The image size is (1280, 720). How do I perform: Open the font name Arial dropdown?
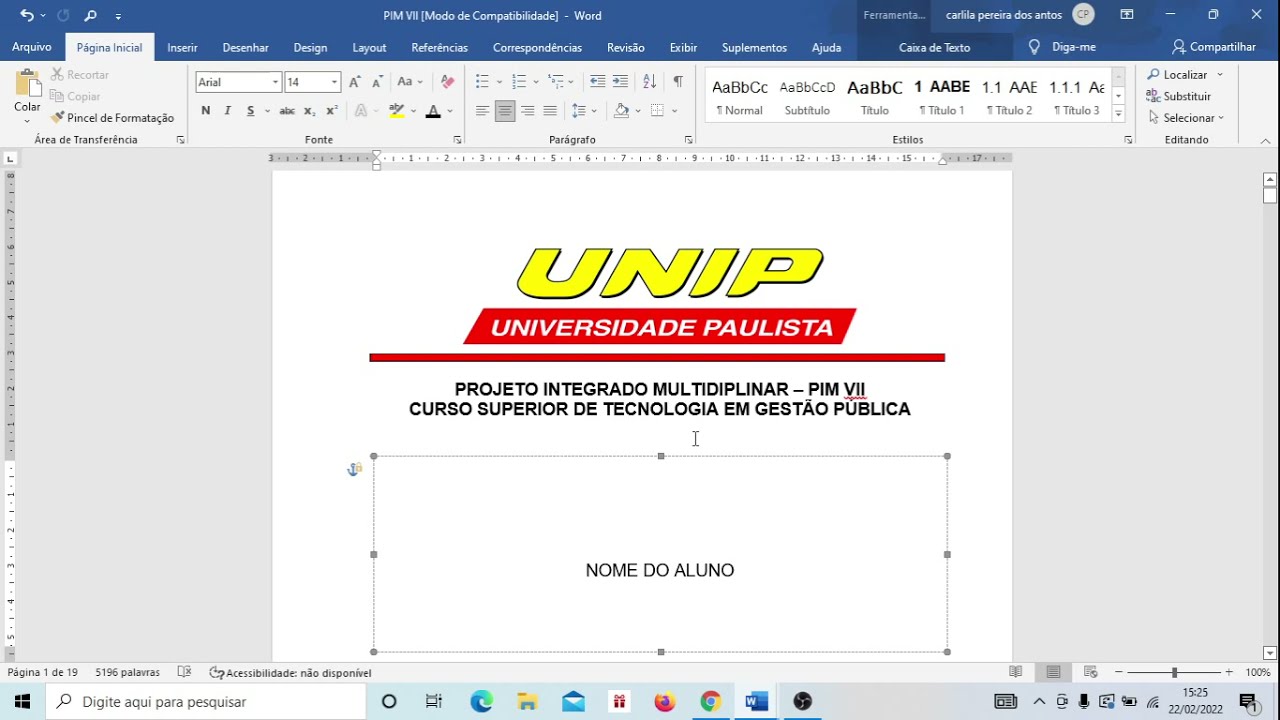coord(275,82)
